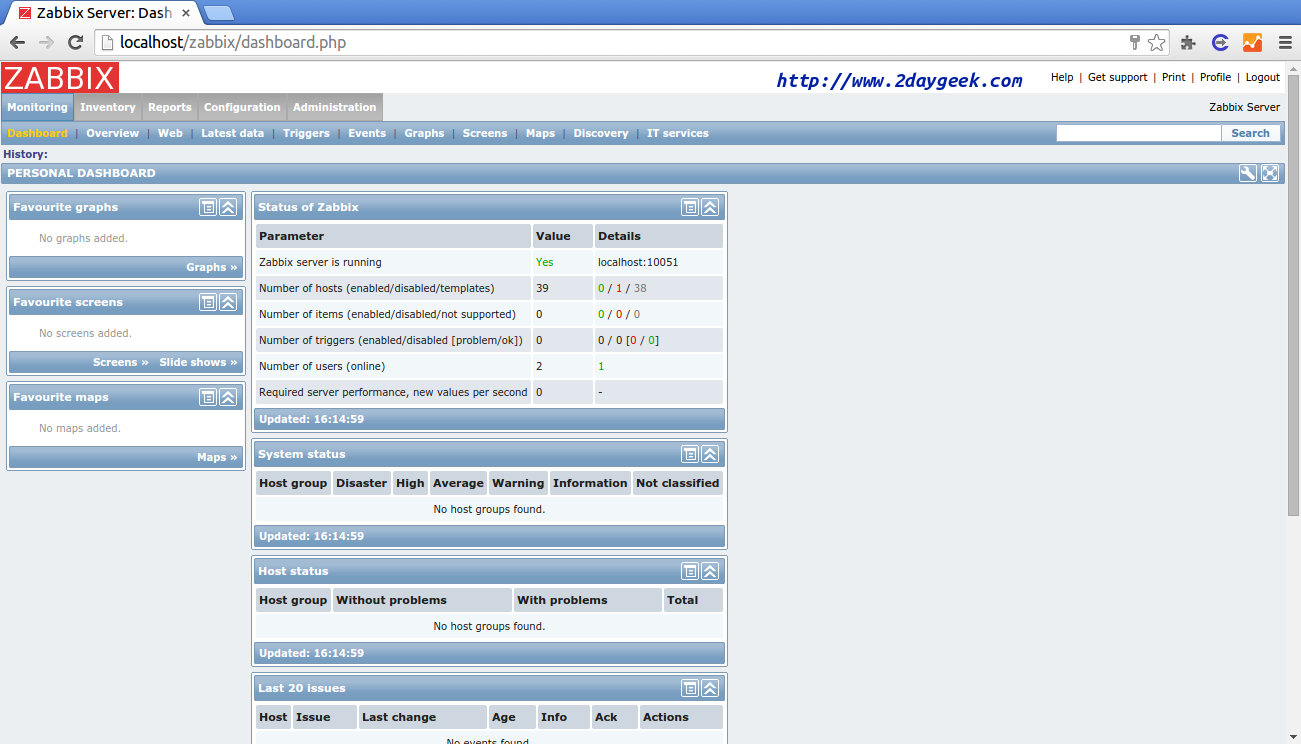
Task: Open the Discovery submenu item
Action: click(x=601, y=133)
